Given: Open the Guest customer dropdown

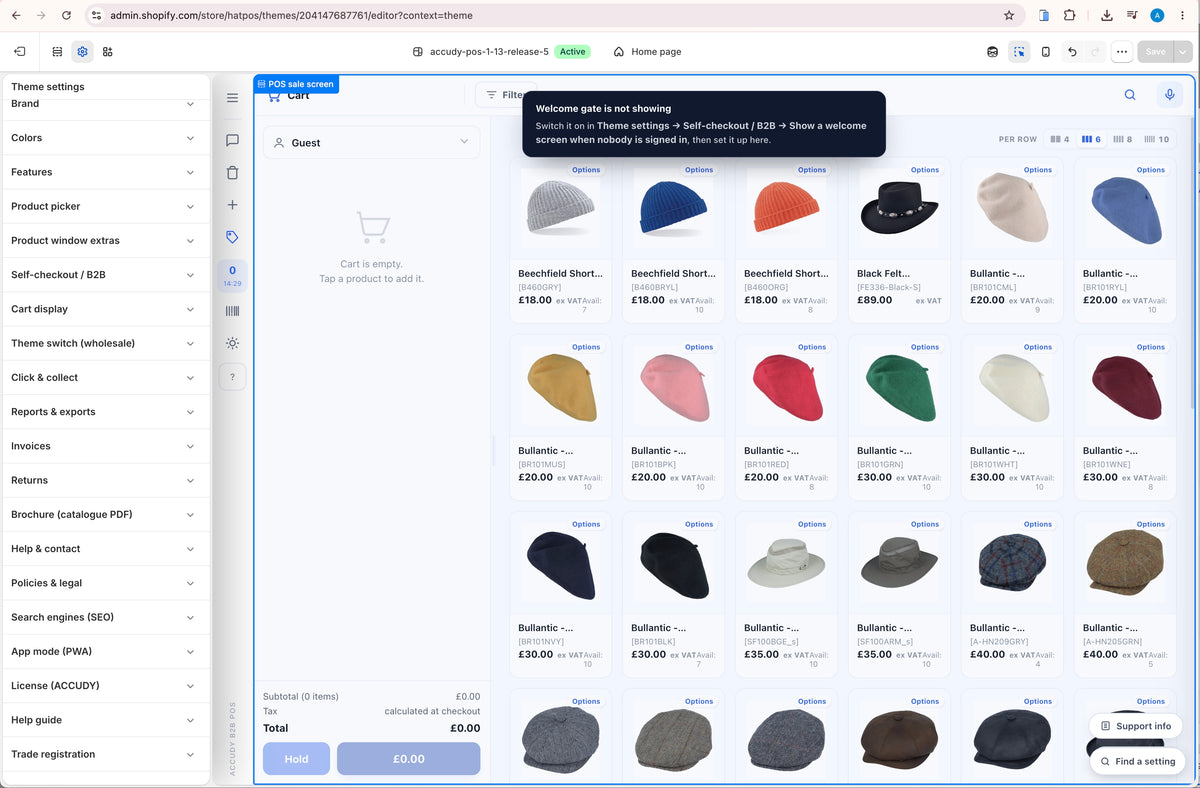Looking at the screenshot, I should pos(371,142).
